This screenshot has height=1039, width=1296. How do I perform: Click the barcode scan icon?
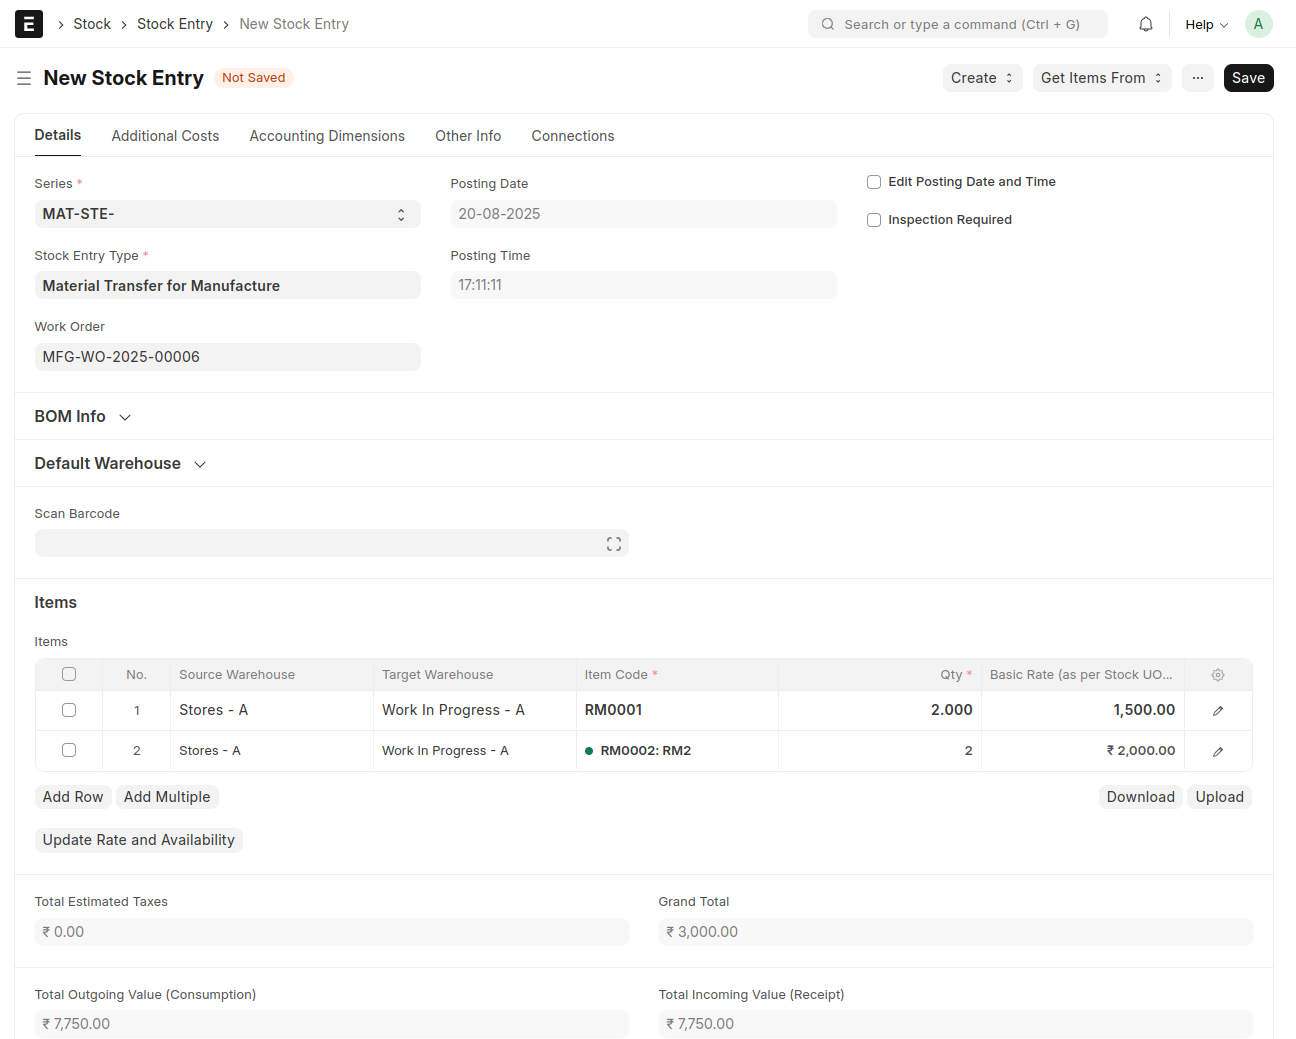613,544
